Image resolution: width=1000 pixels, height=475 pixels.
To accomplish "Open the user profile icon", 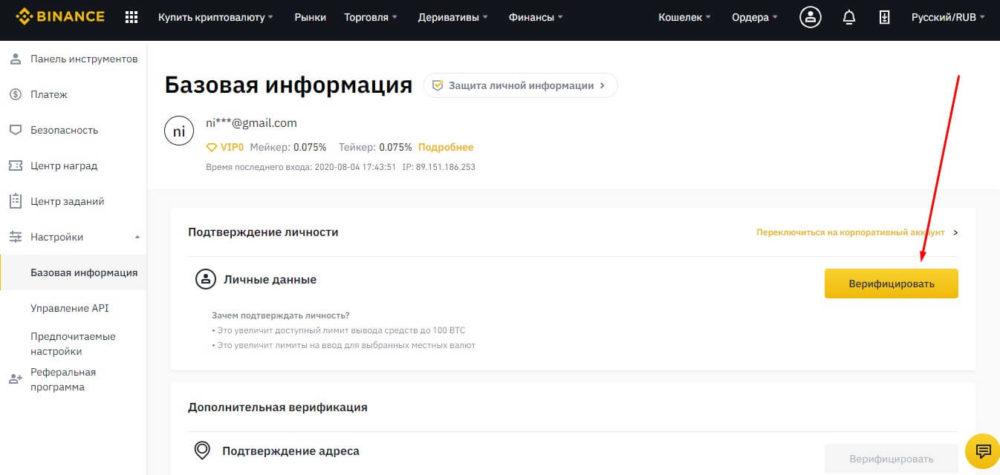I will click(811, 17).
